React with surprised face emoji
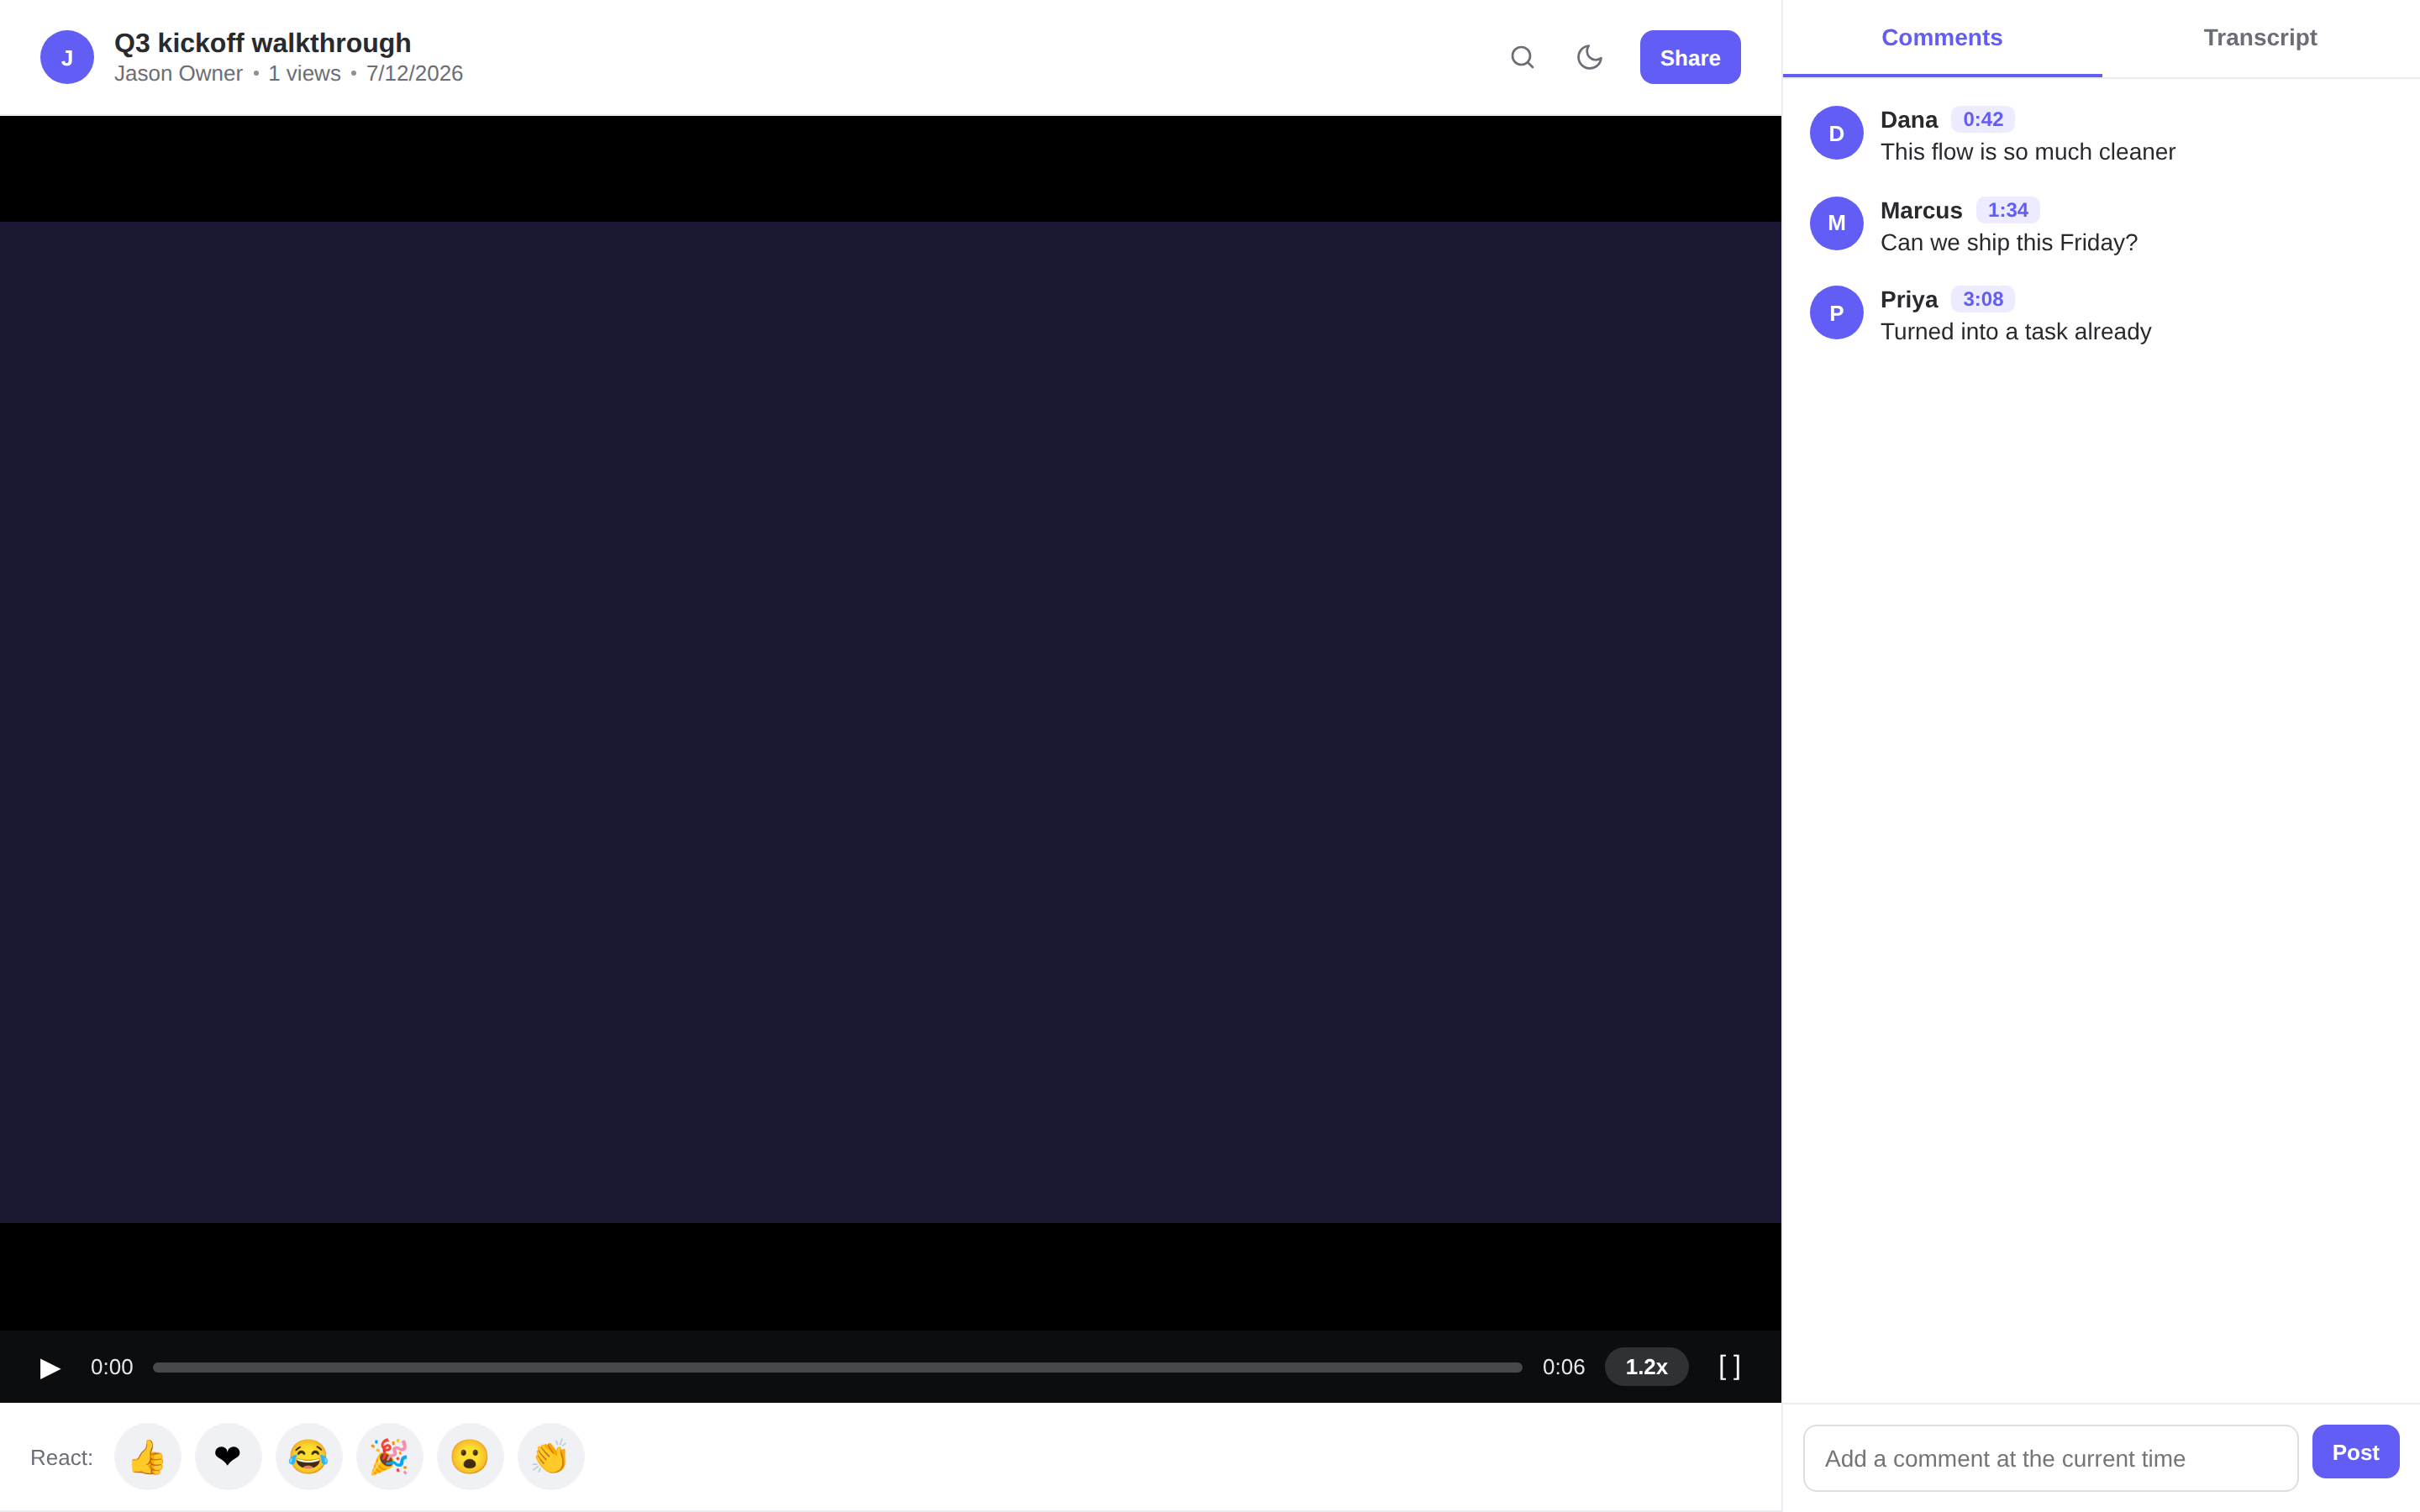 point(470,1457)
